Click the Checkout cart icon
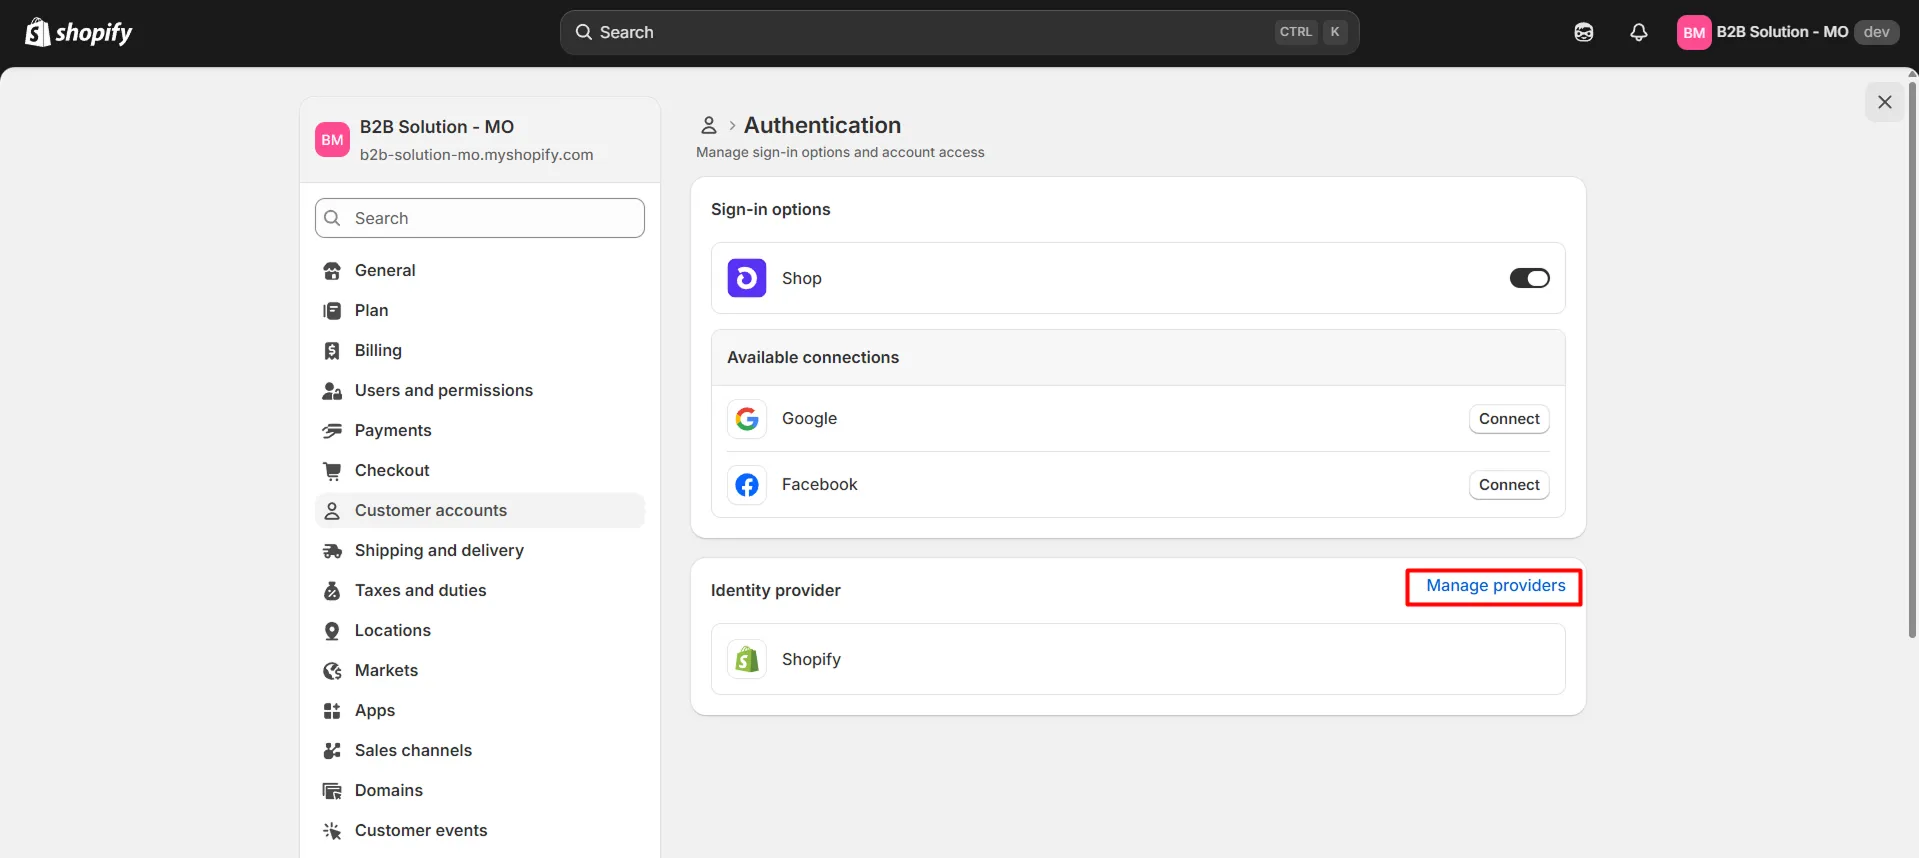Image resolution: width=1919 pixels, height=858 pixels. (332, 471)
